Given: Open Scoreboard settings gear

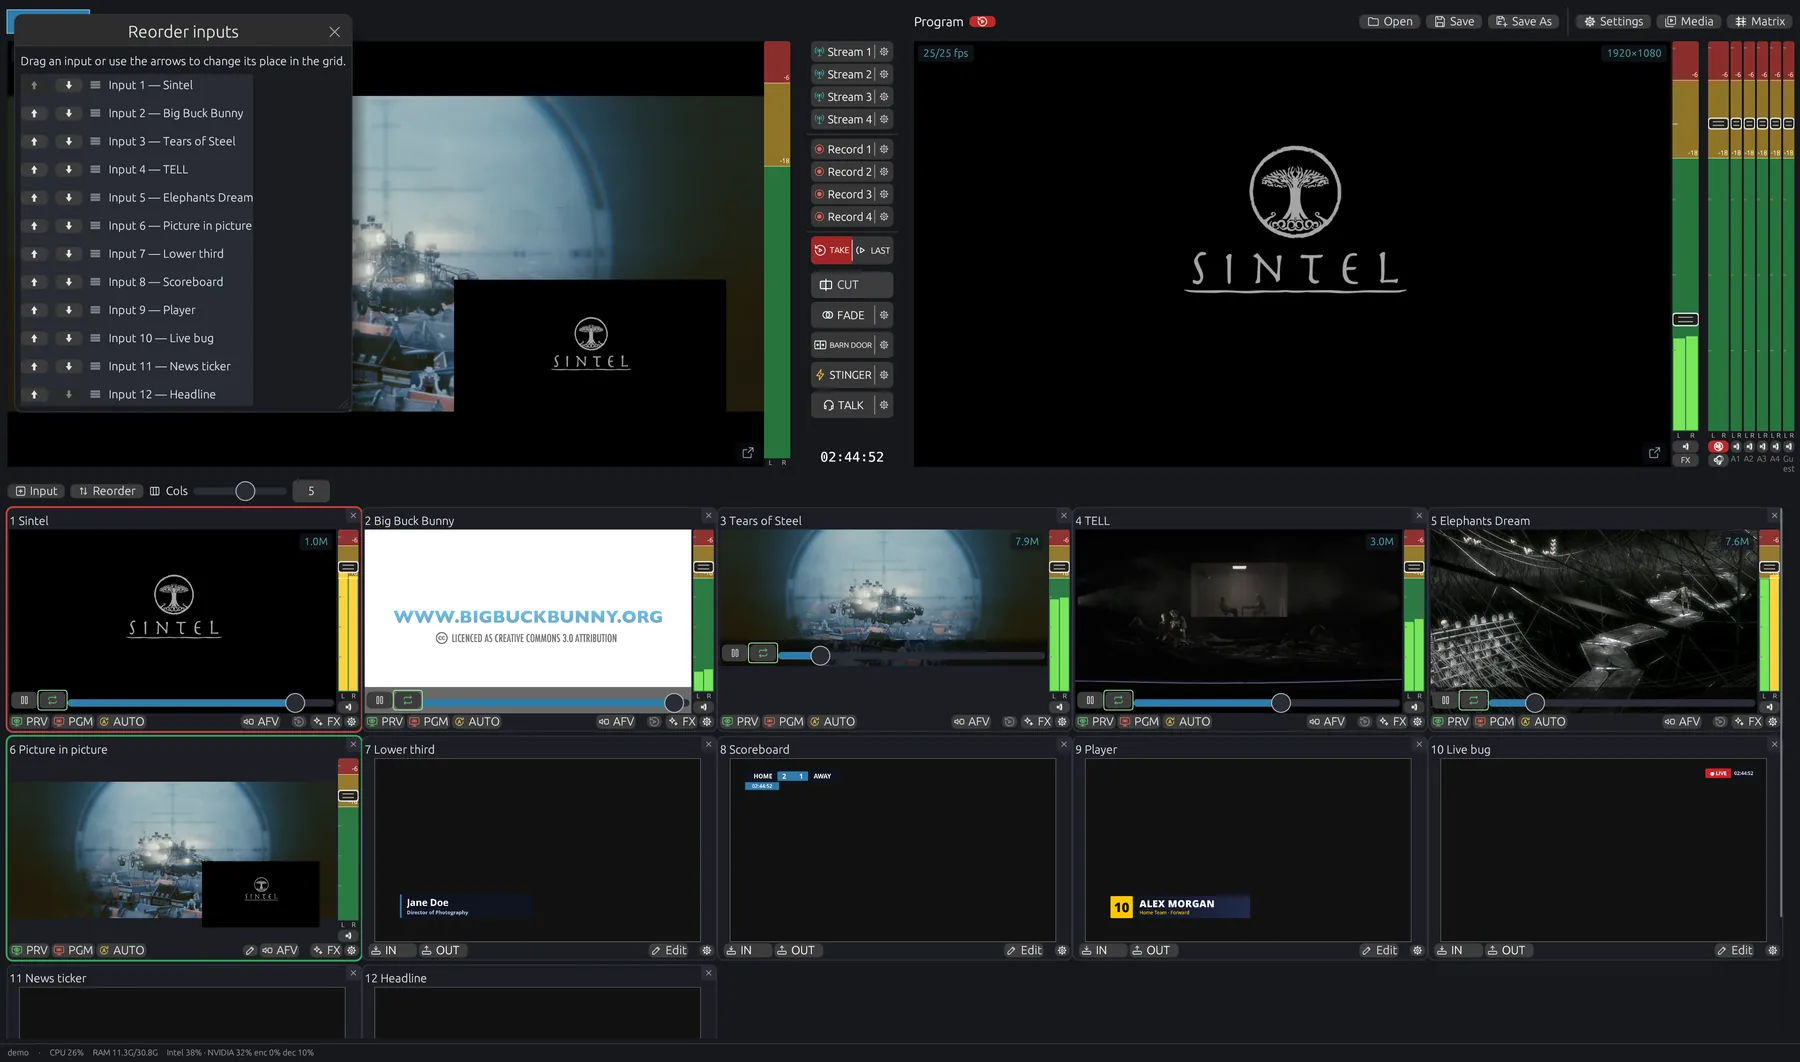Looking at the screenshot, I should click(1062, 951).
